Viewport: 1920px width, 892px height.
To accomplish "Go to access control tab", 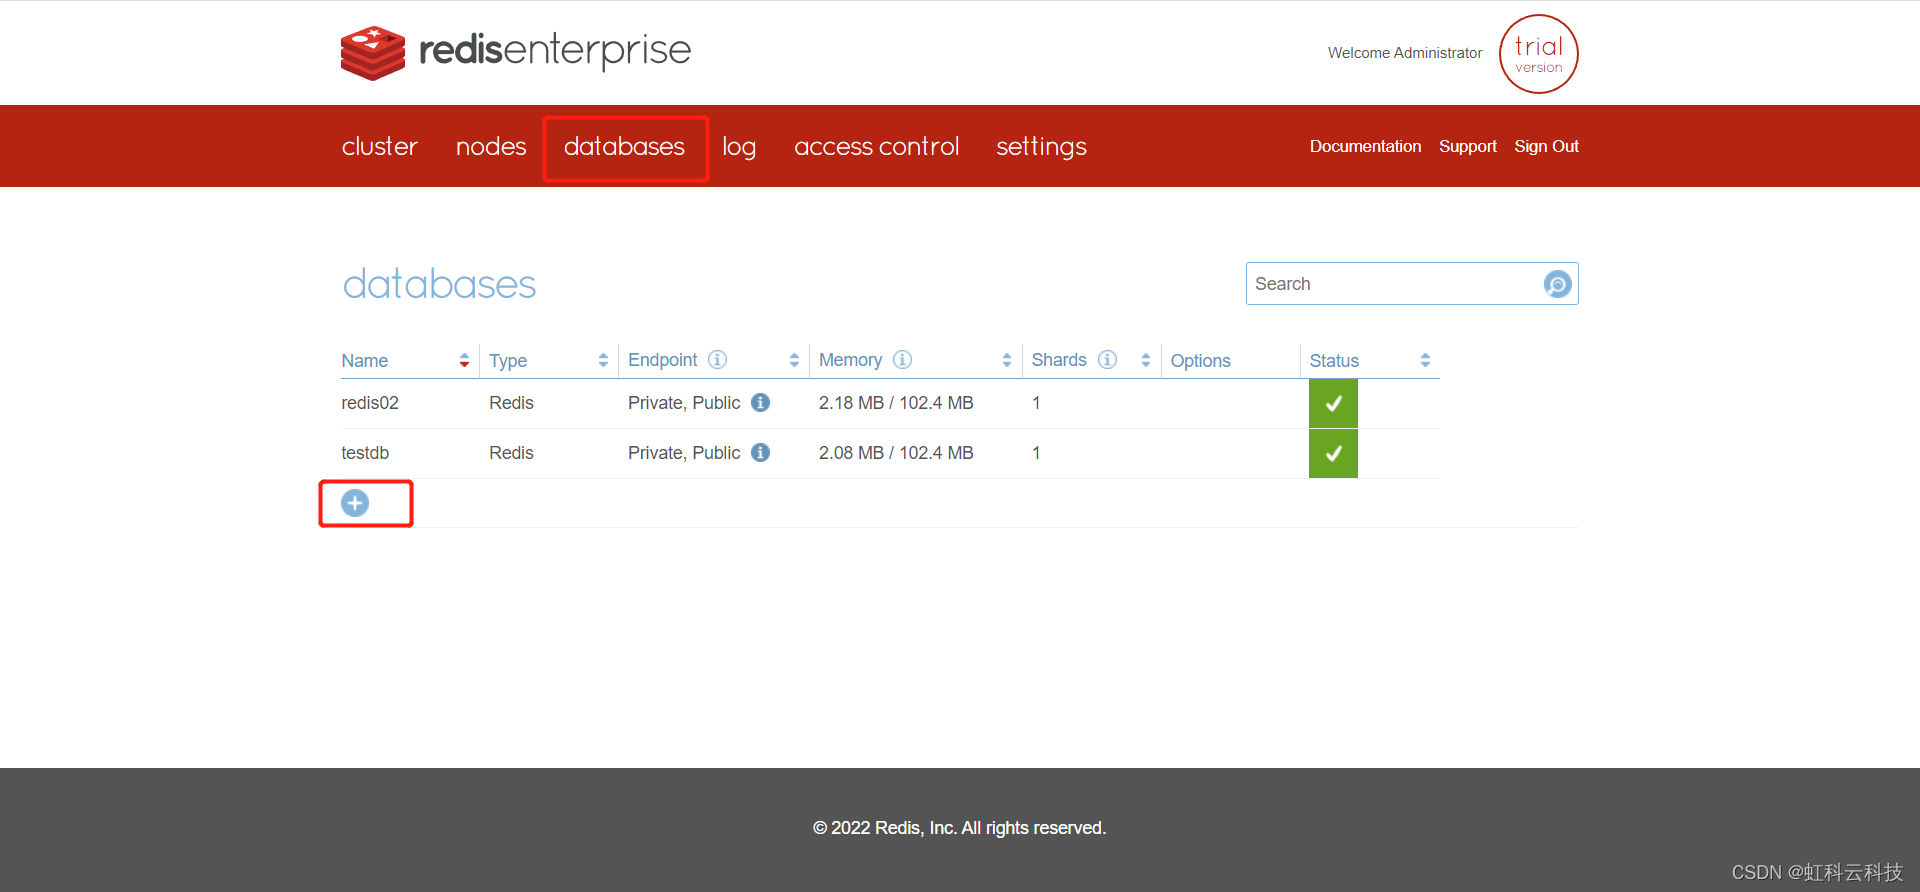I will pyautogui.click(x=876, y=147).
